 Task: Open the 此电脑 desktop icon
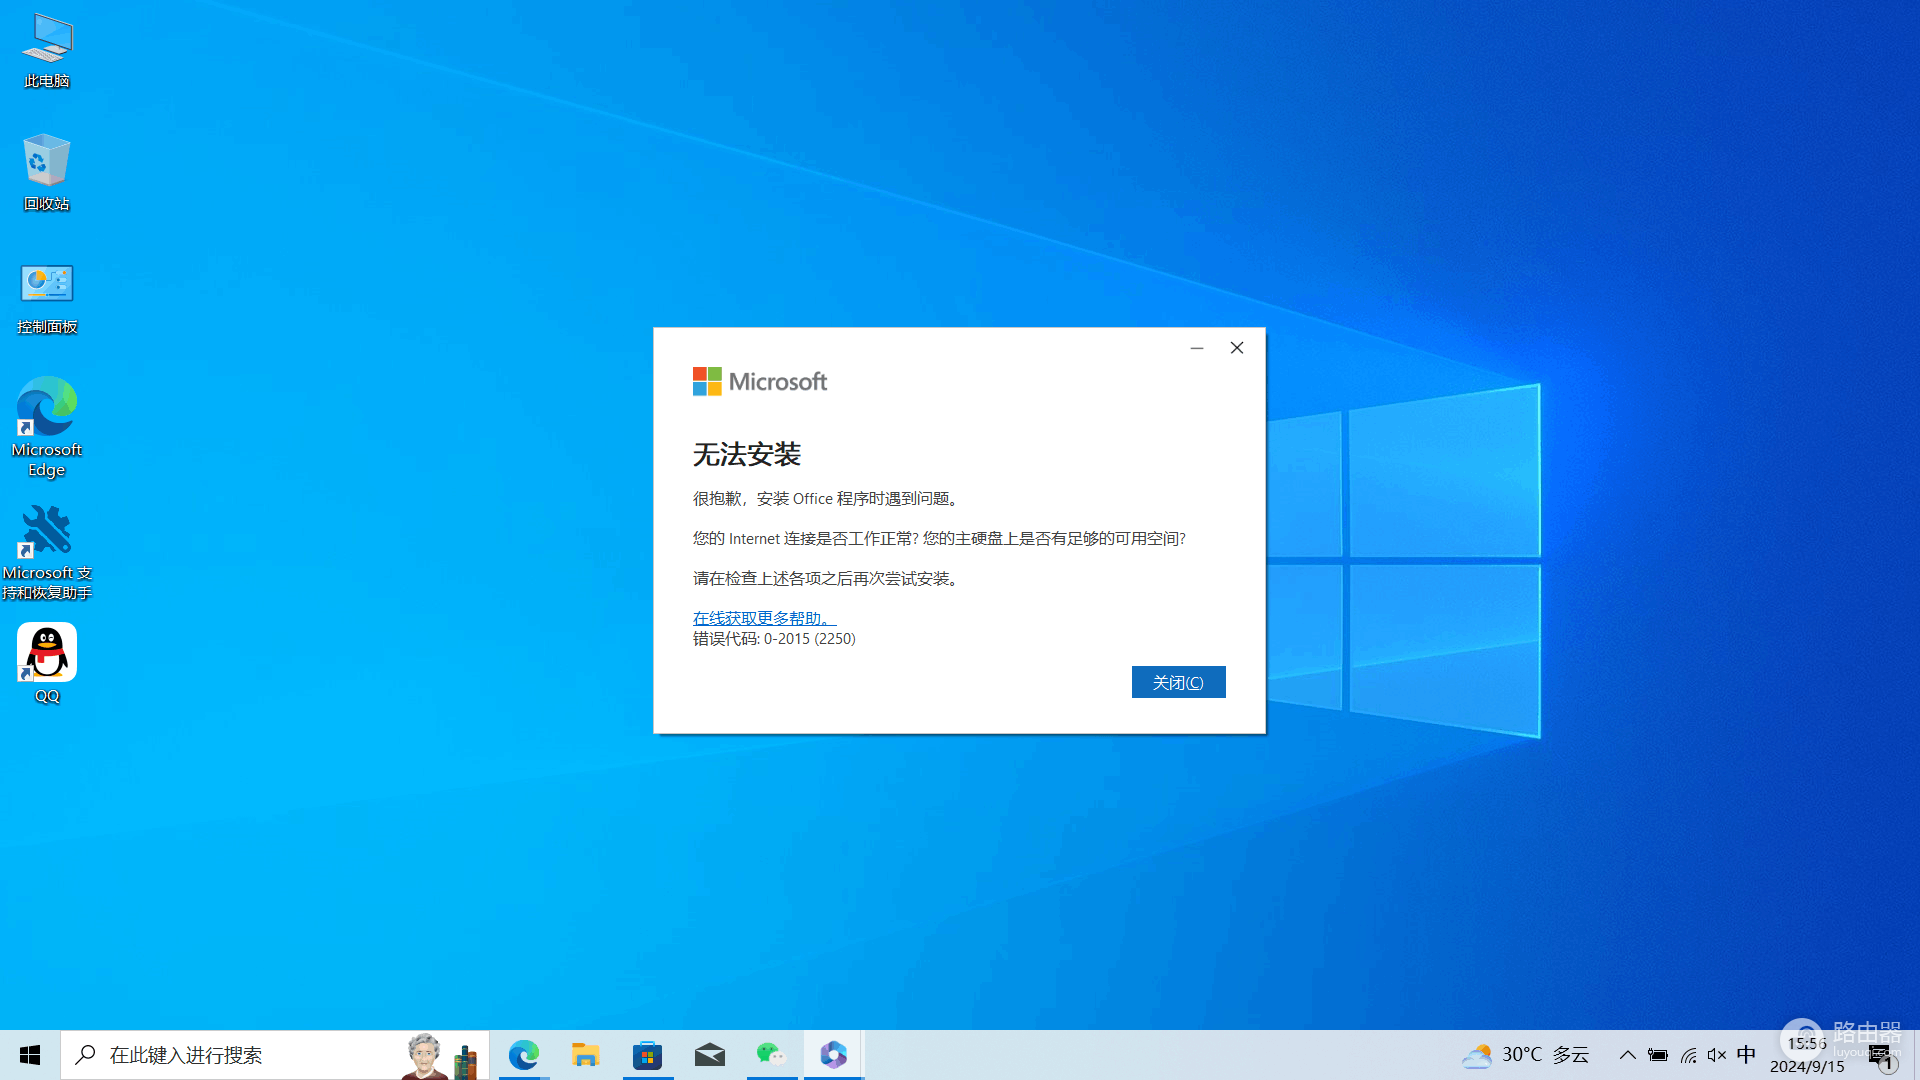47,50
